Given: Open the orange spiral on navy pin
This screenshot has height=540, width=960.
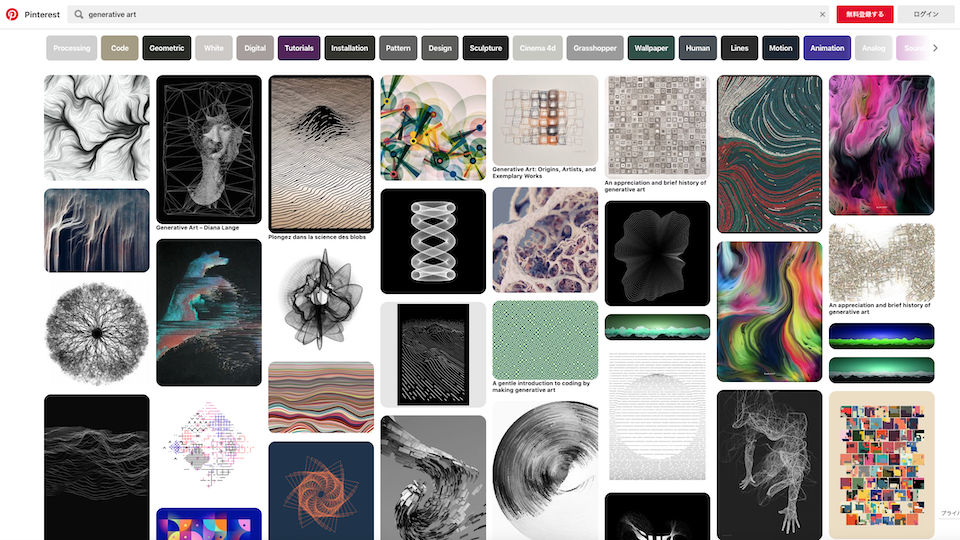Looking at the screenshot, I should click(x=321, y=490).
